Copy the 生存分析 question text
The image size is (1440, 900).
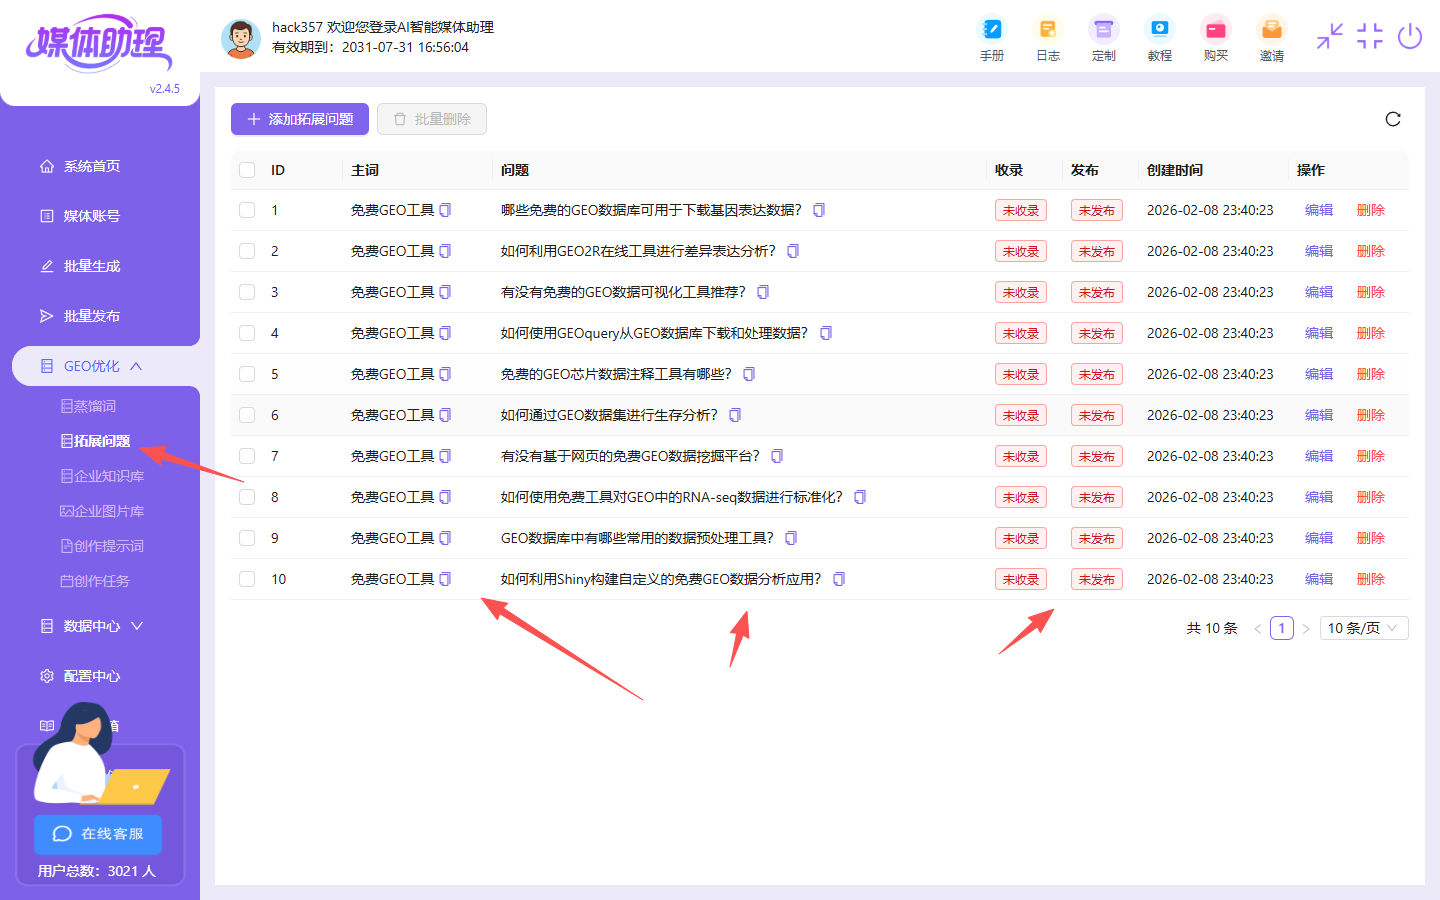(x=735, y=415)
